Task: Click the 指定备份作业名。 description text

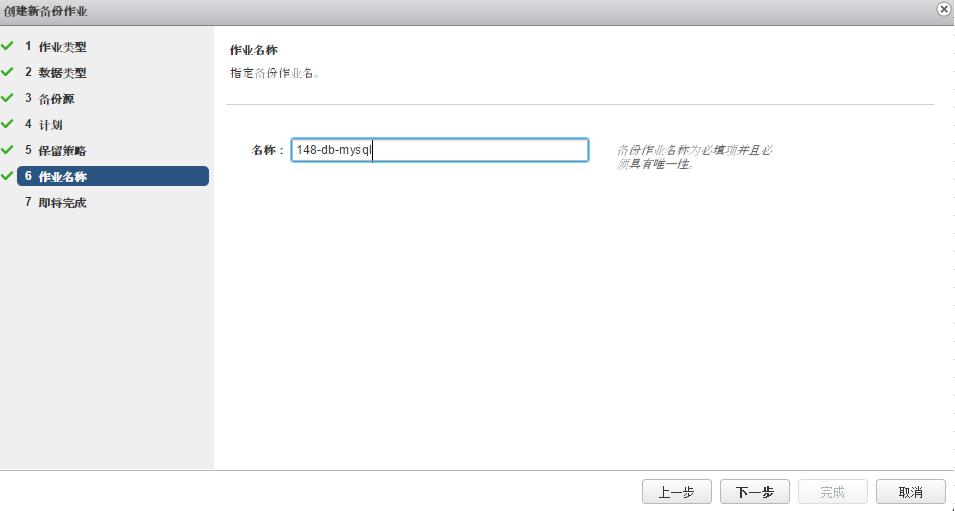Action: pos(275,73)
